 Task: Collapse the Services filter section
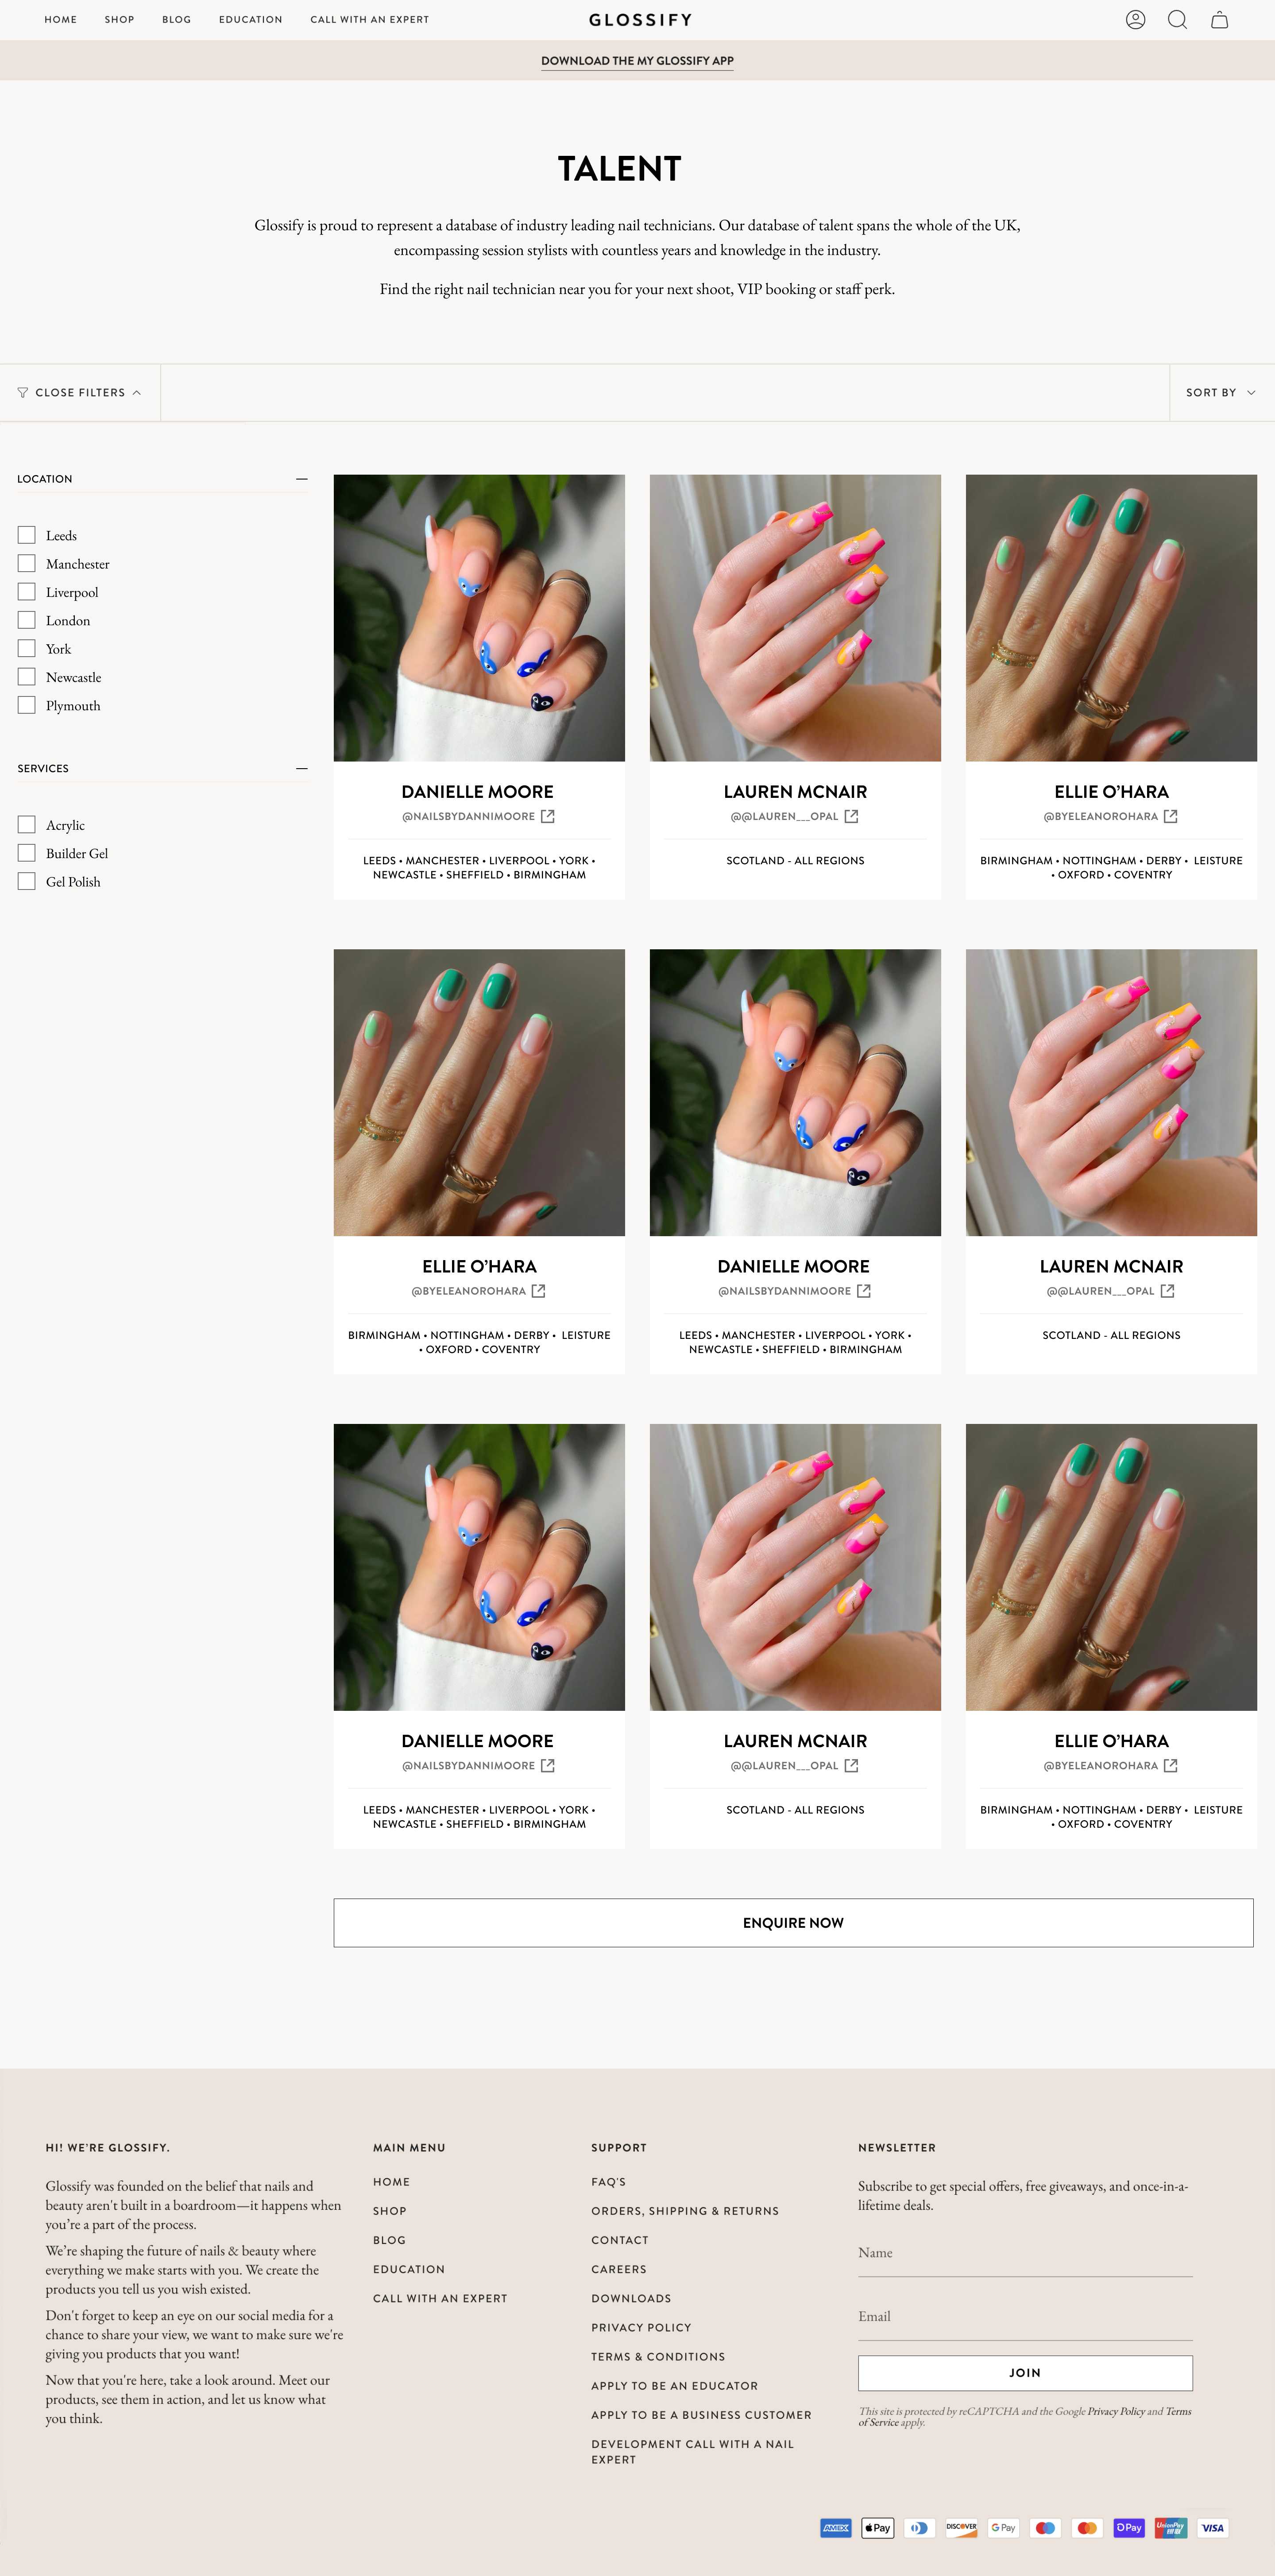pos(302,767)
